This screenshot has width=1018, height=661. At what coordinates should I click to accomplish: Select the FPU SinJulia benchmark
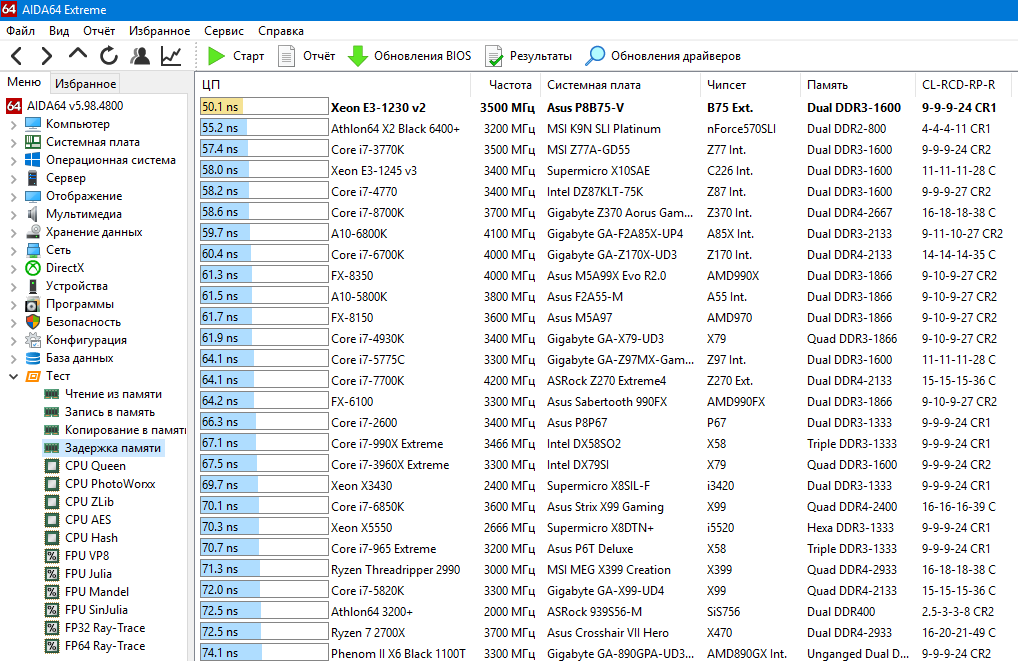(x=86, y=610)
